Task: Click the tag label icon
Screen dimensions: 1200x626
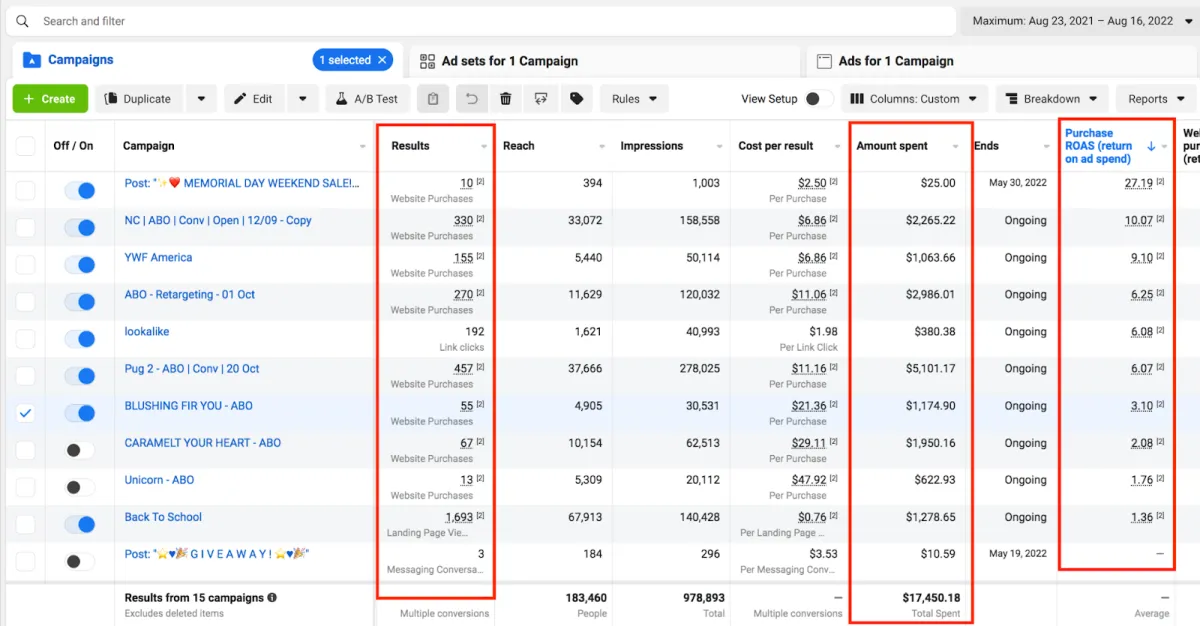Action: [576, 99]
